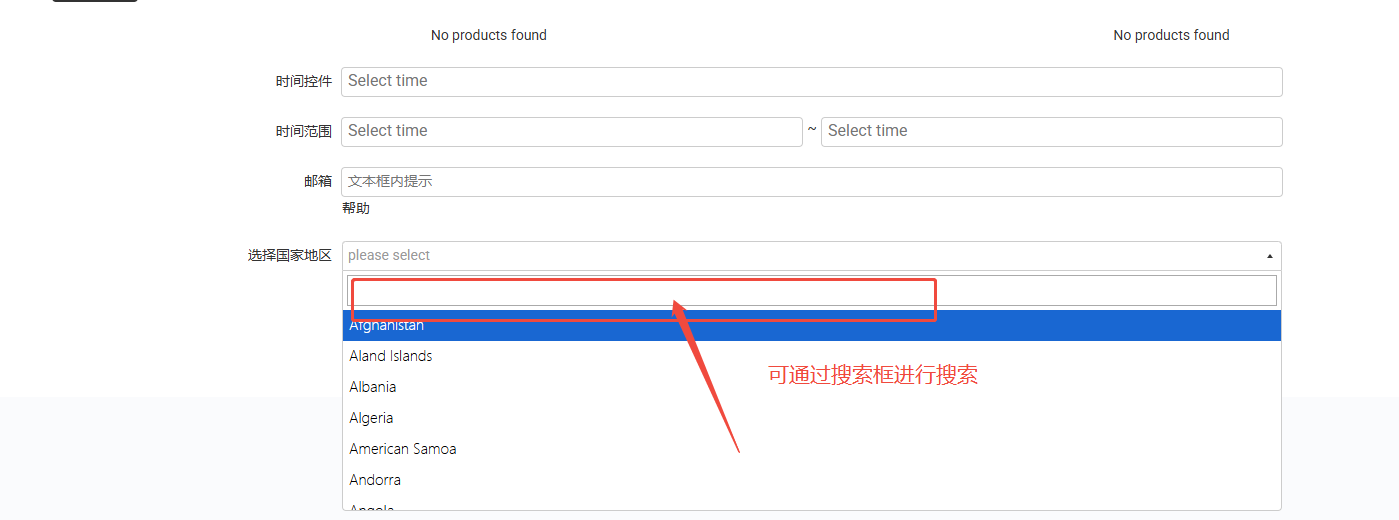Click the 时间控件 Select time field

tap(811, 82)
